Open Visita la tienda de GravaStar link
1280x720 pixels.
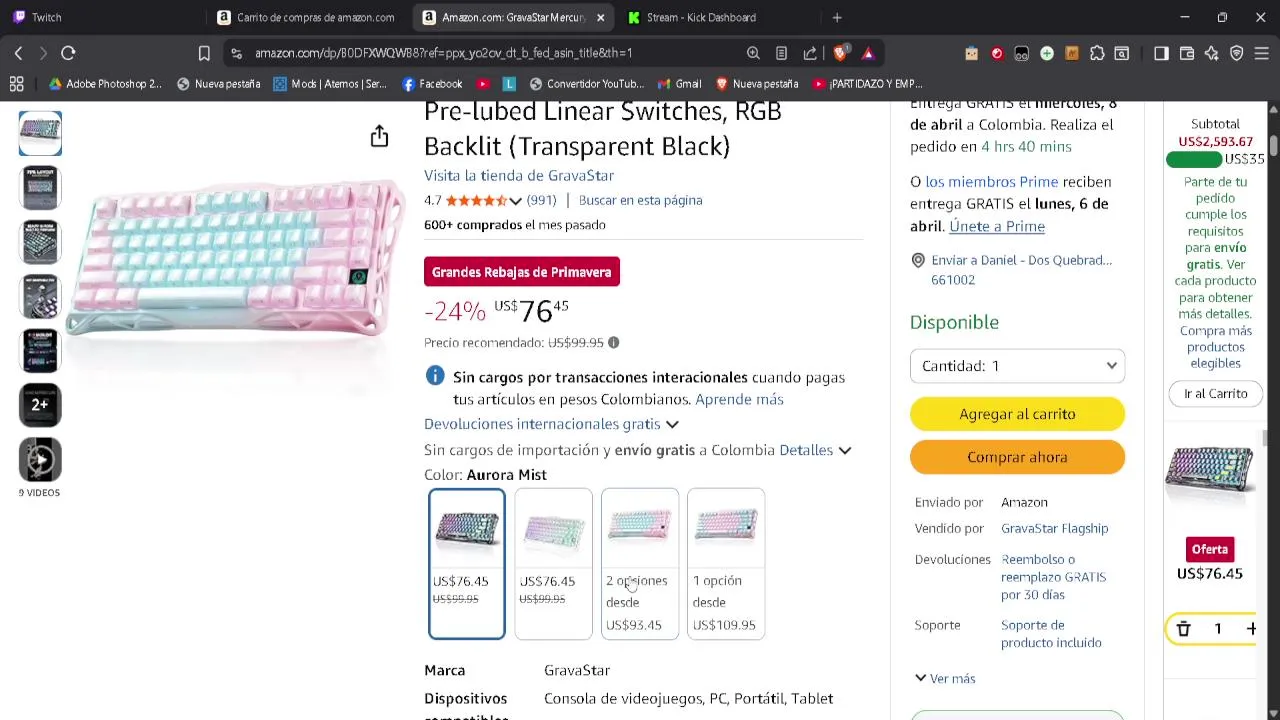coord(519,175)
